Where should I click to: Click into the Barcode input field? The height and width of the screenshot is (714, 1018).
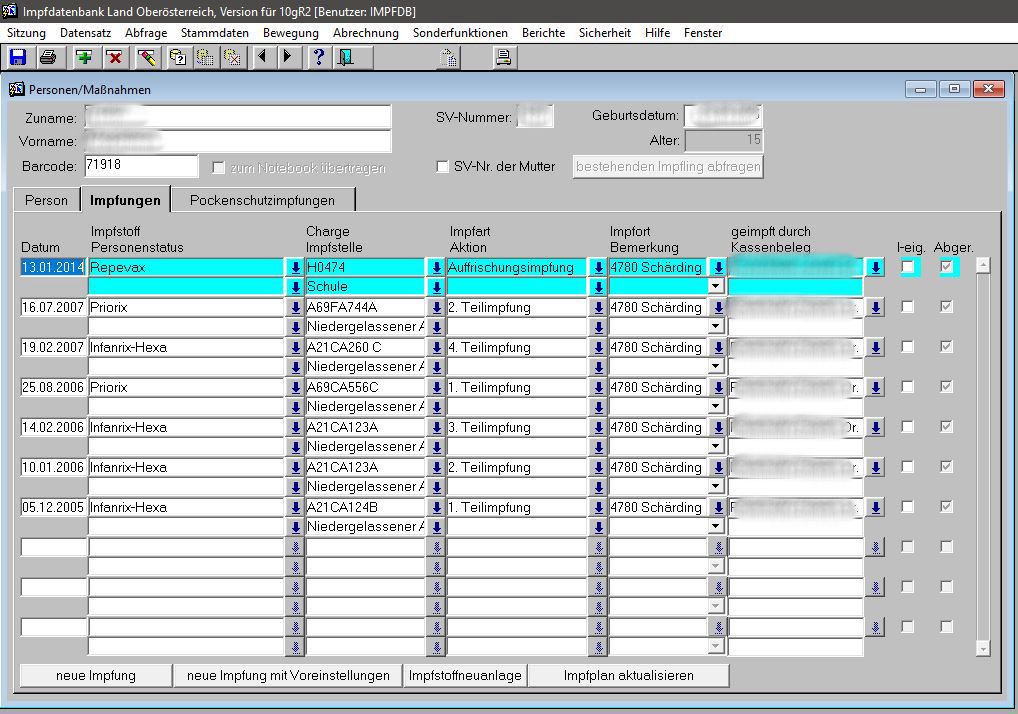tap(141, 166)
